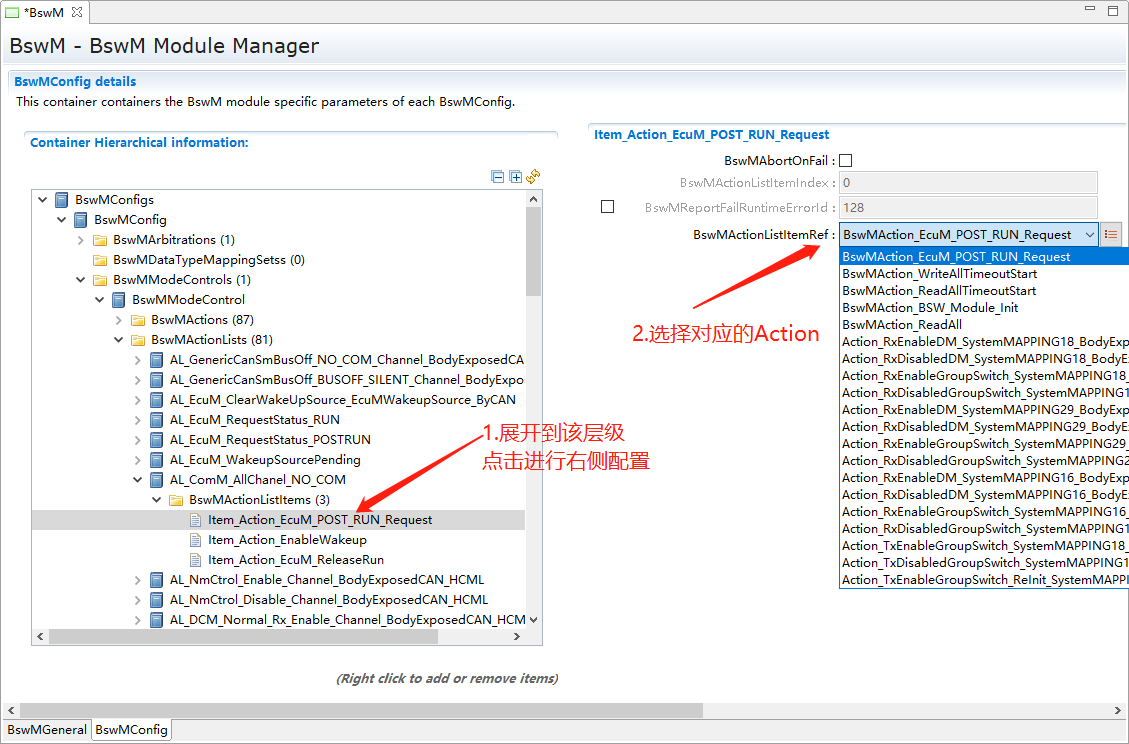Open the BswMActionListItemRef dropdown arrow
The height and width of the screenshot is (744, 1129).
tap(1089, 235)
